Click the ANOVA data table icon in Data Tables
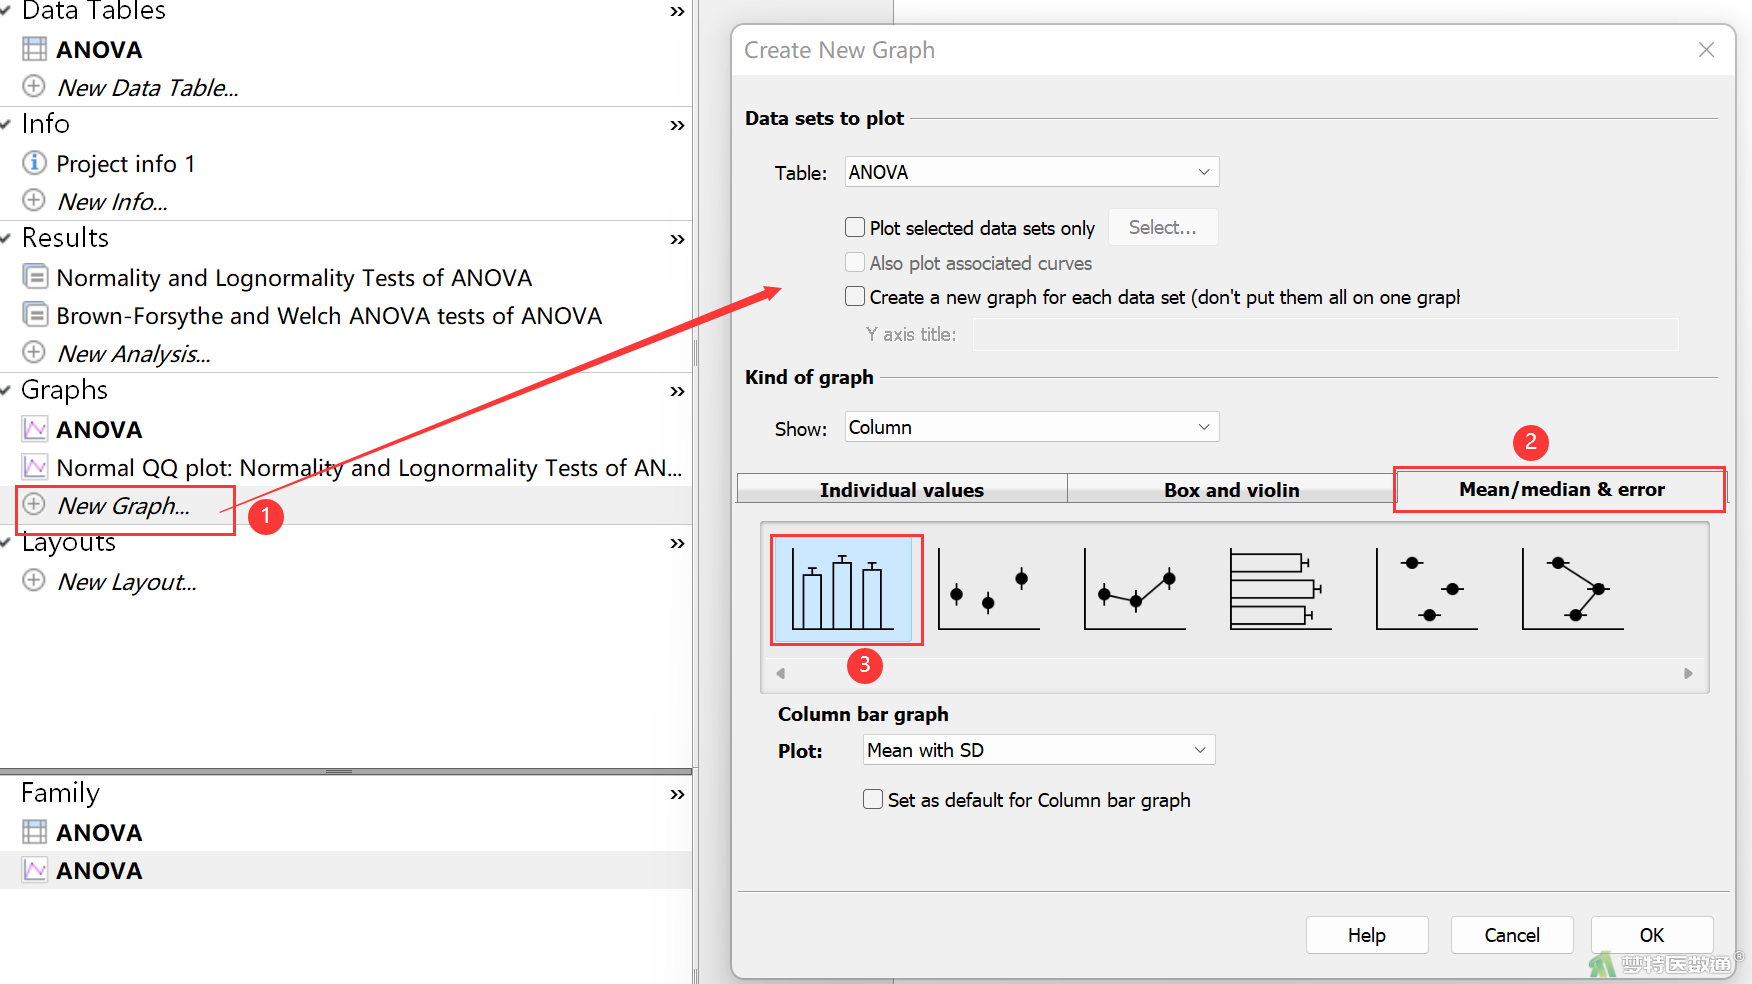1752x984 pixels. tap(35, 49)
